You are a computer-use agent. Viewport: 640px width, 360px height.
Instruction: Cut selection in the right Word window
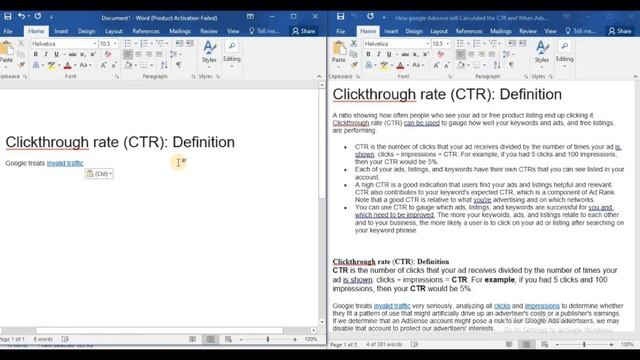(354, 43)
